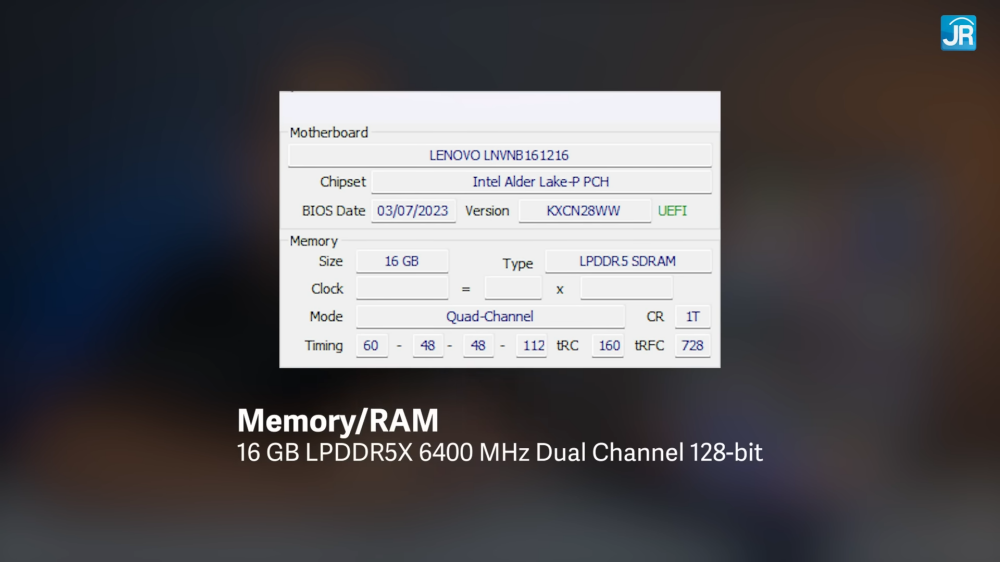Select the tRFC value 728
Screen dimensions: 1000x562
693,346
